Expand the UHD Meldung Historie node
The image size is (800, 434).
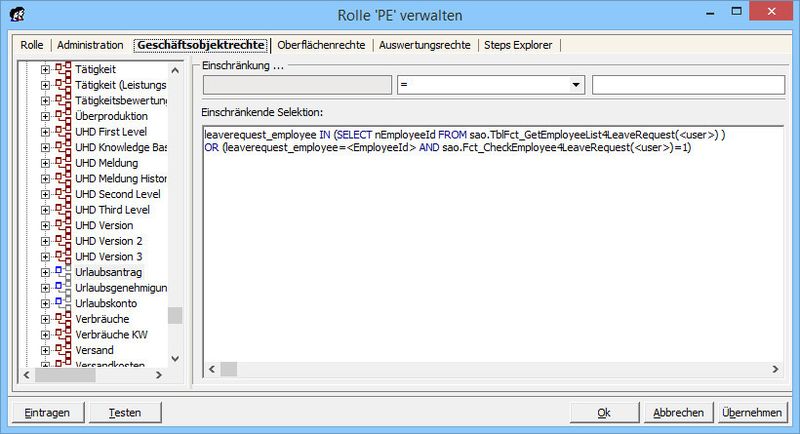45,179
